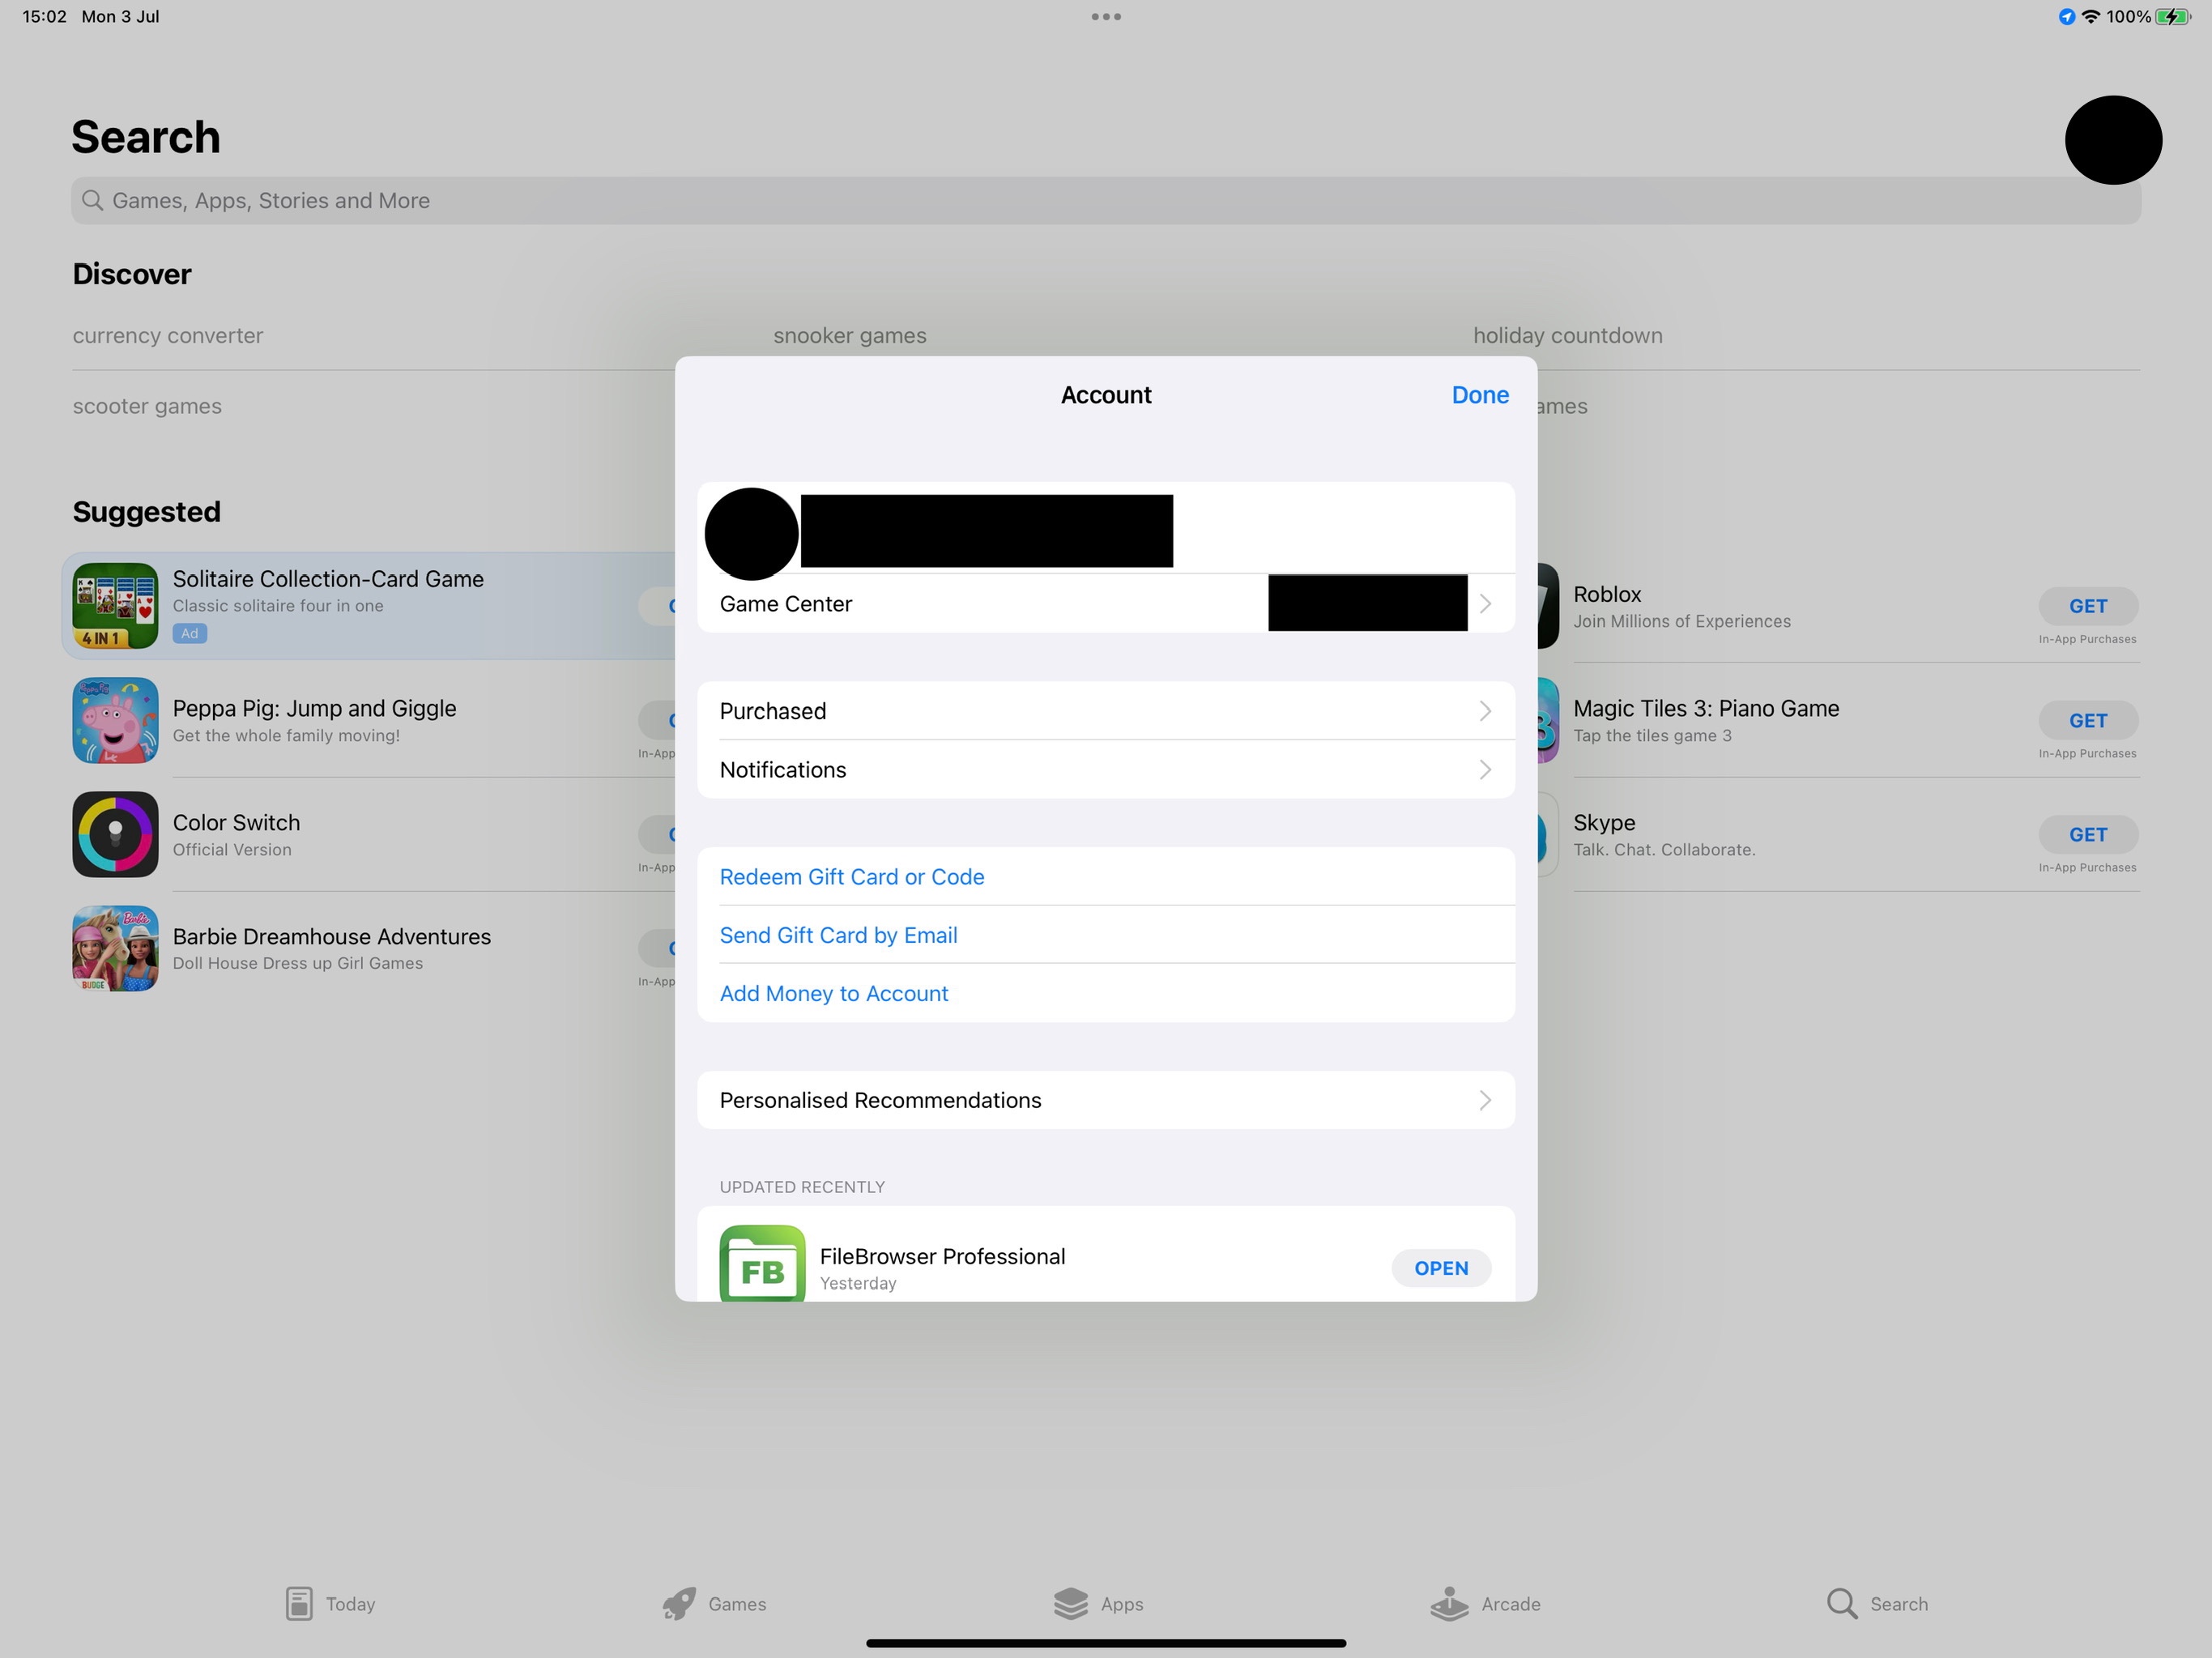Image resolution: width=2212 pixels, height=1658 pixels.
Task: Tap Redeem Gift Card or Code
Action: click(852, 877)
